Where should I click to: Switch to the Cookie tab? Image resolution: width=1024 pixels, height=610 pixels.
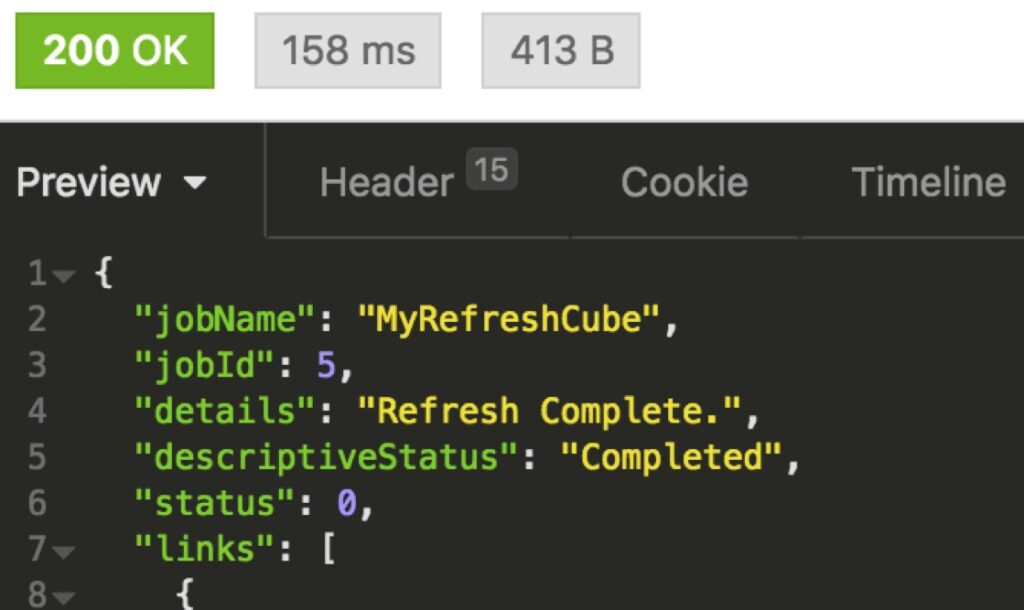pyautogui.click(x=684, y=183)
